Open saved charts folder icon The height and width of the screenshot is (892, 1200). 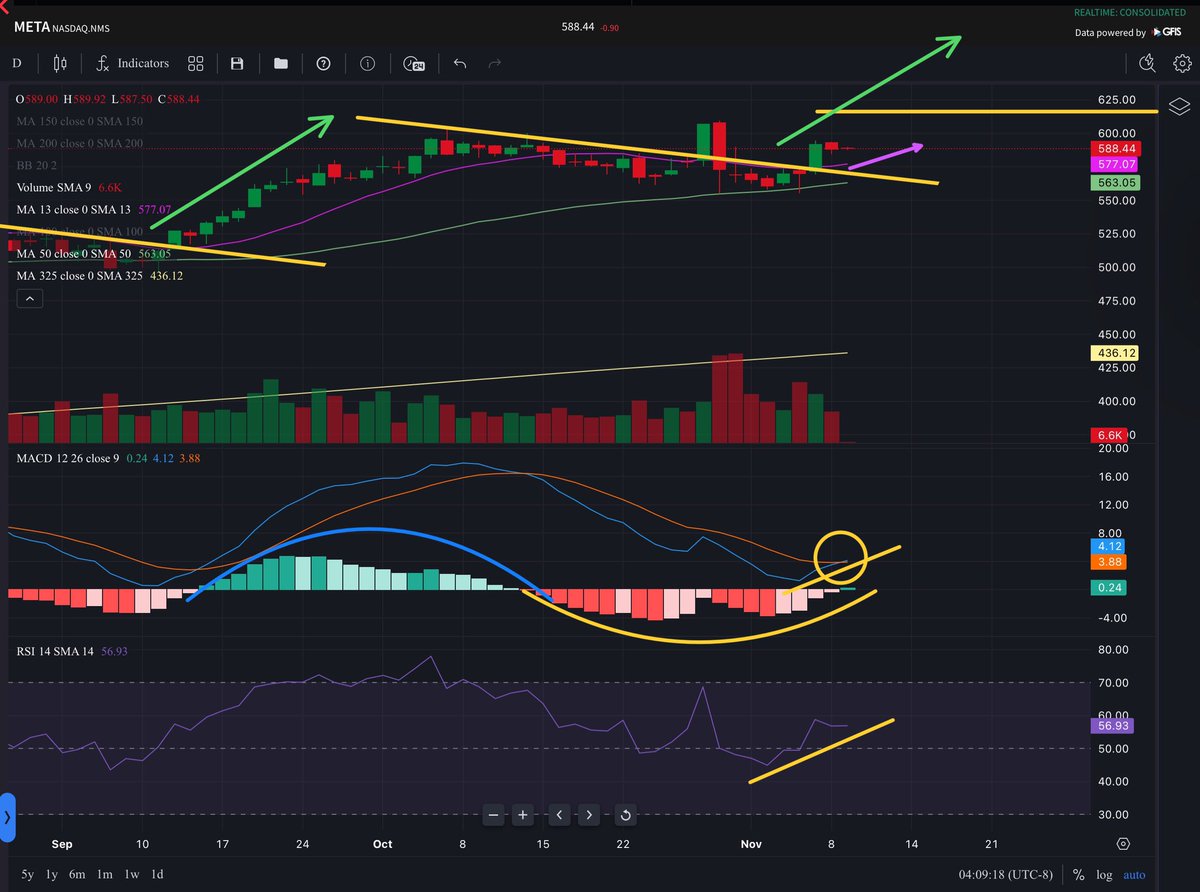tap(281, 63)
